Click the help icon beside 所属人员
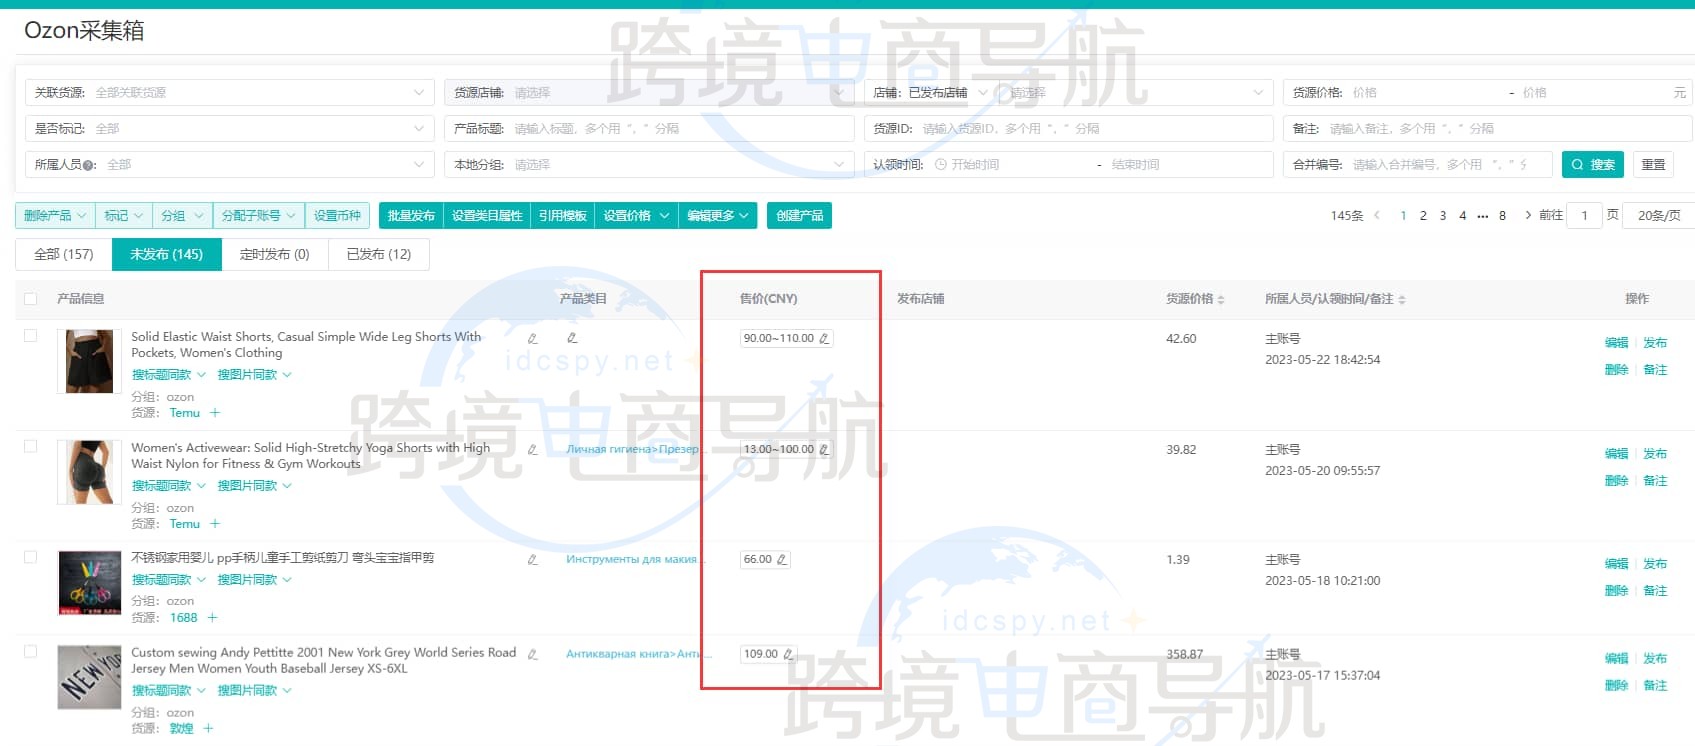The height and width of the screenshot is (746, 1695). click(x=89, y=165)
